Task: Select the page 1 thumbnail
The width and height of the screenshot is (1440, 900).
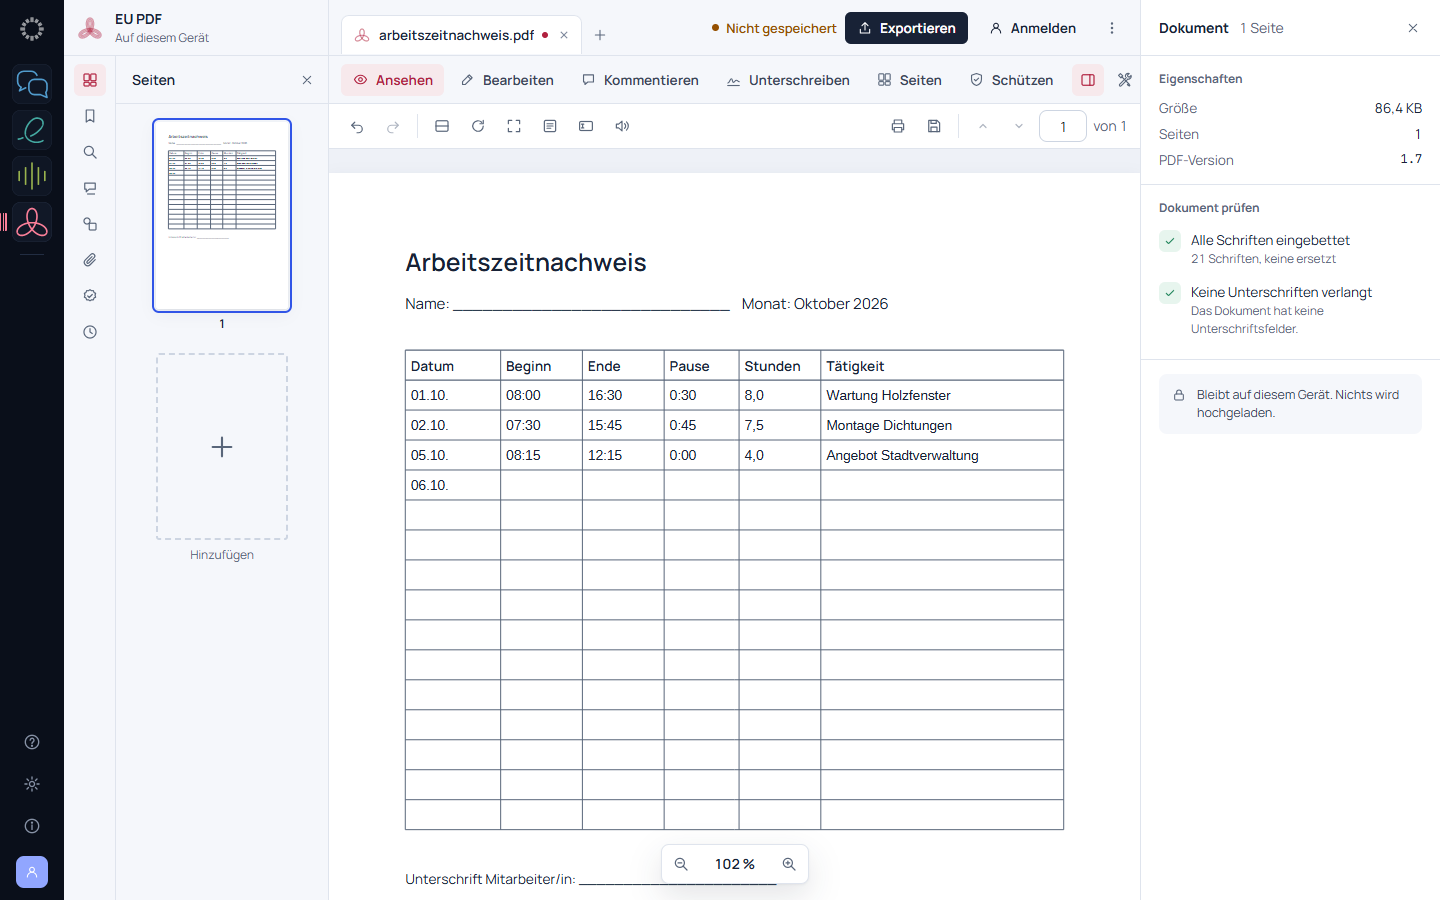Action: coord(222,215)
